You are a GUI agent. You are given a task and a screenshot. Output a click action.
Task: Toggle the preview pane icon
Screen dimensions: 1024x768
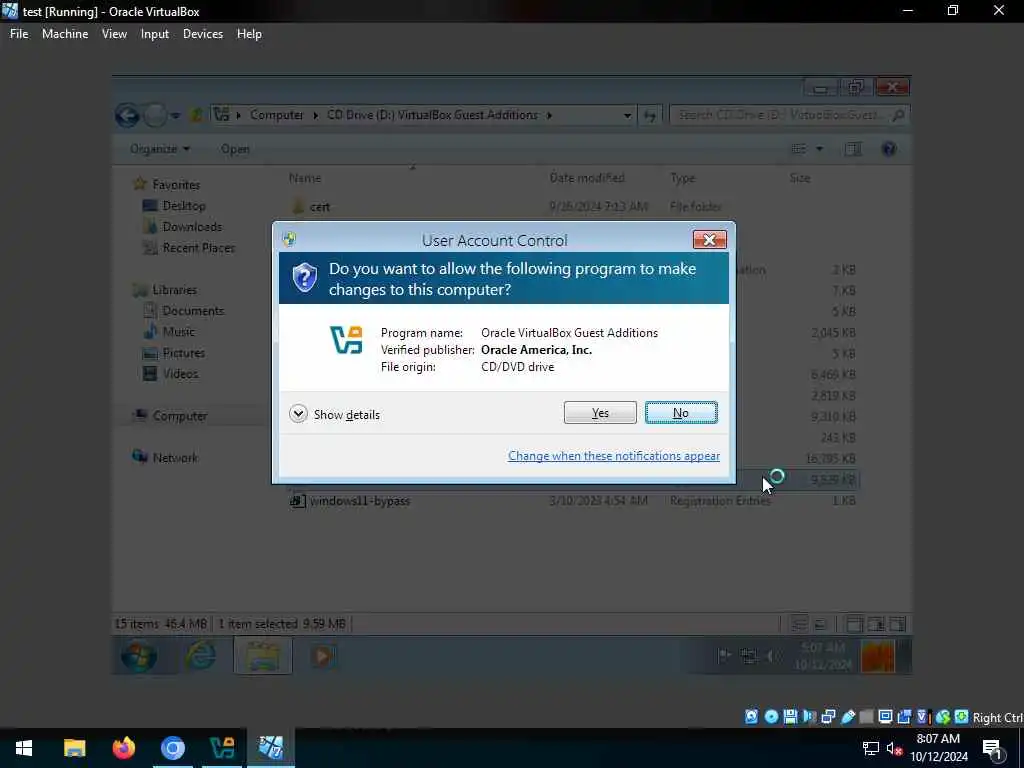852,149
